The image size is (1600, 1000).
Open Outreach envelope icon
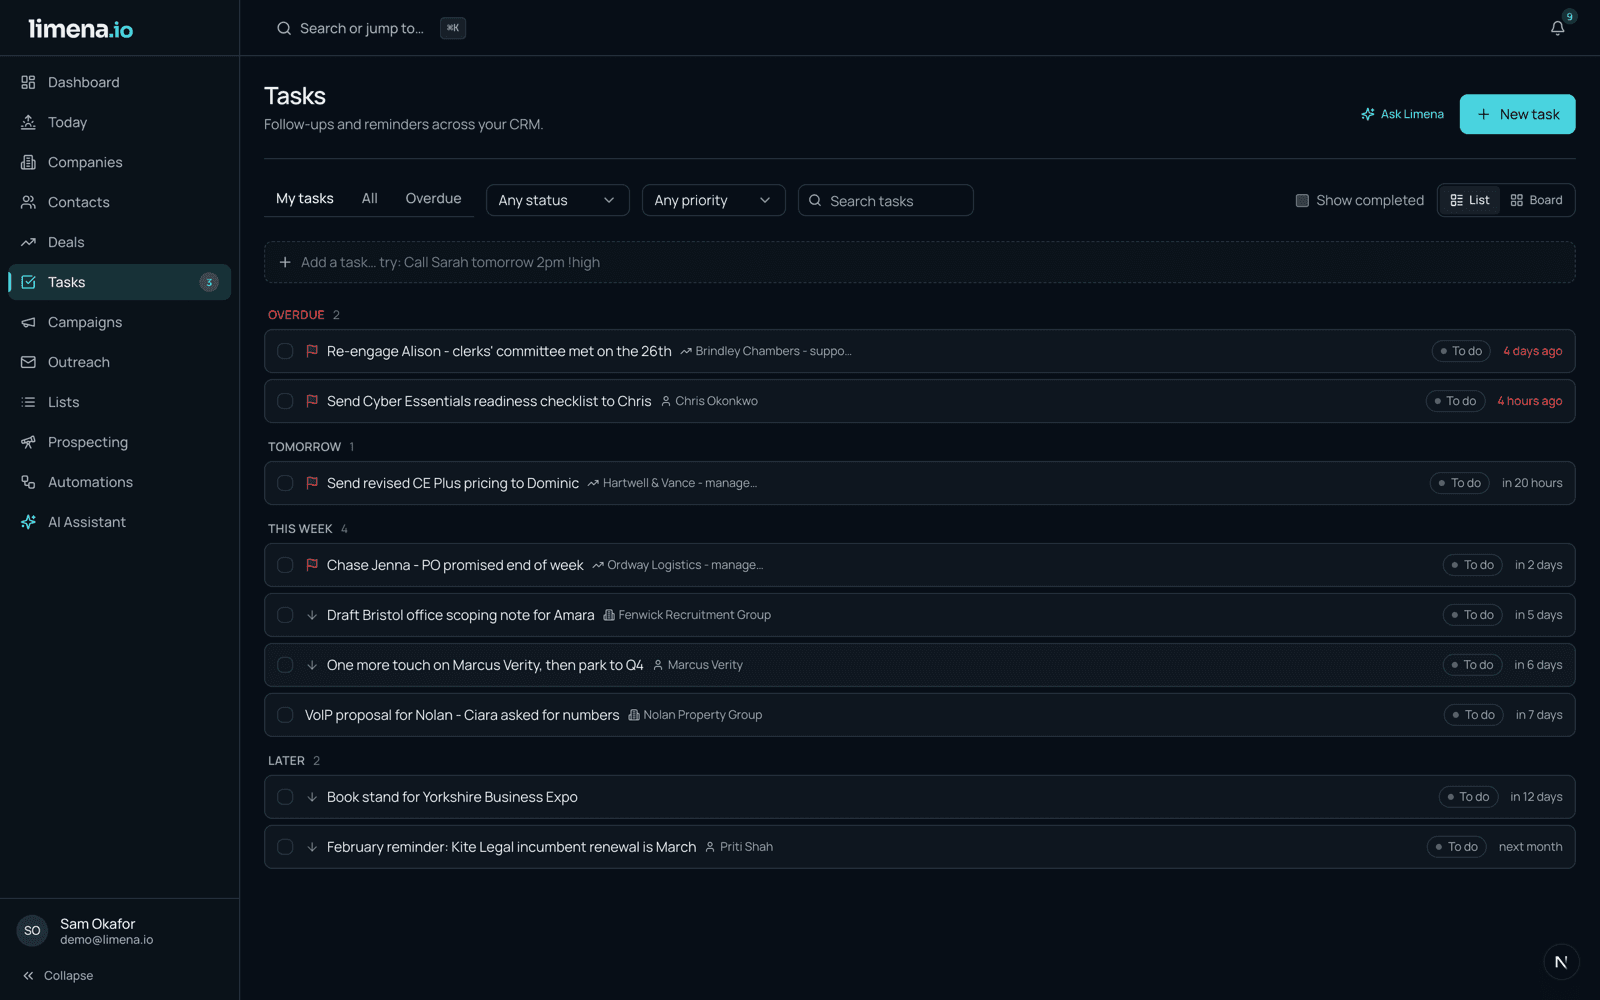click(x=28, y=362)
